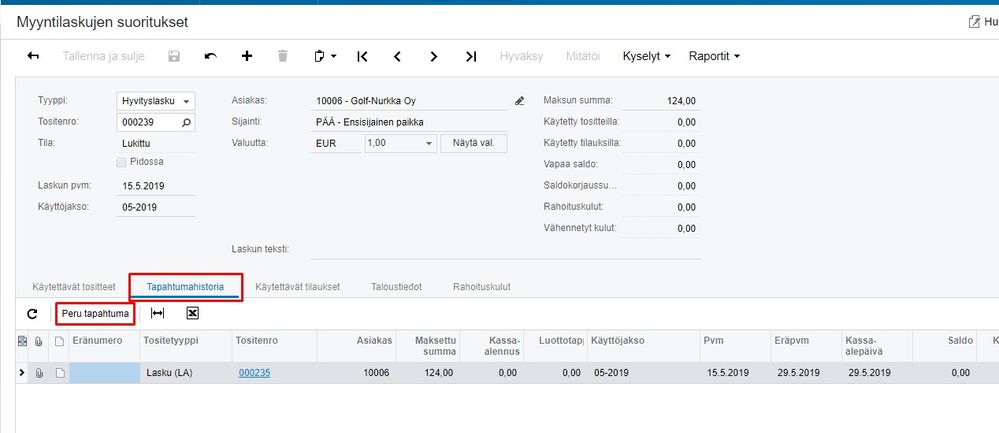Click attachment paperclip column header
The width and height of the screenshot is (999, 433).
pos(39,341)
